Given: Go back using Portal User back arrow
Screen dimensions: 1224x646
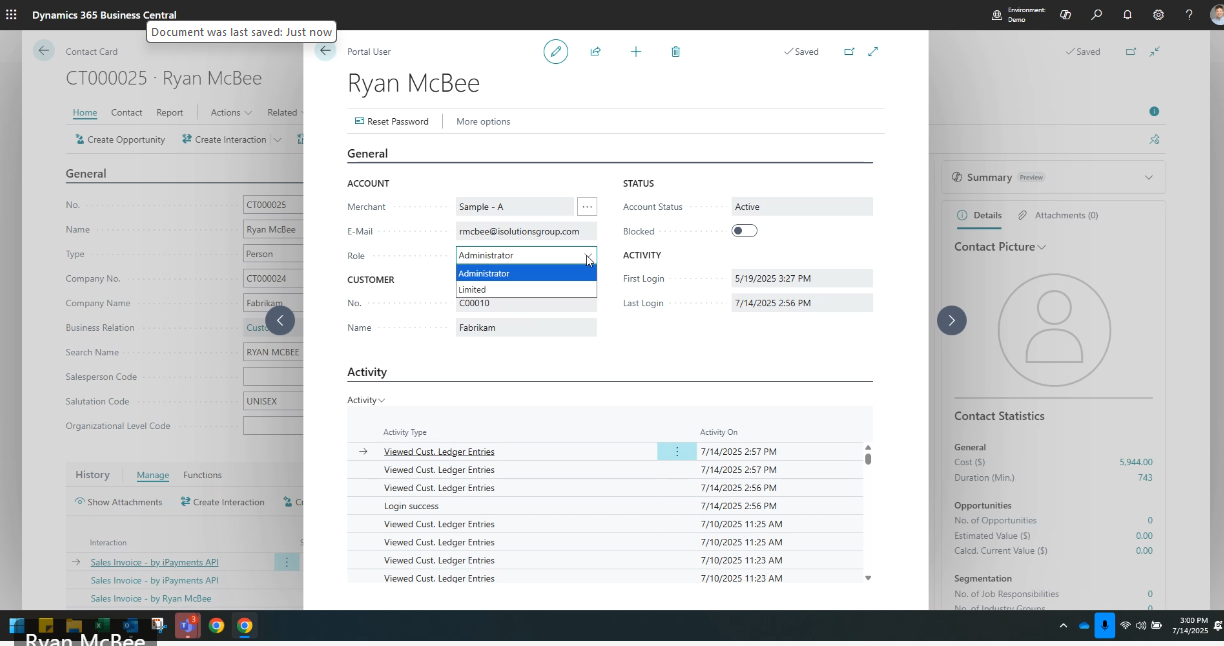Looking at the screenshot, I should (x=325, y=51).
